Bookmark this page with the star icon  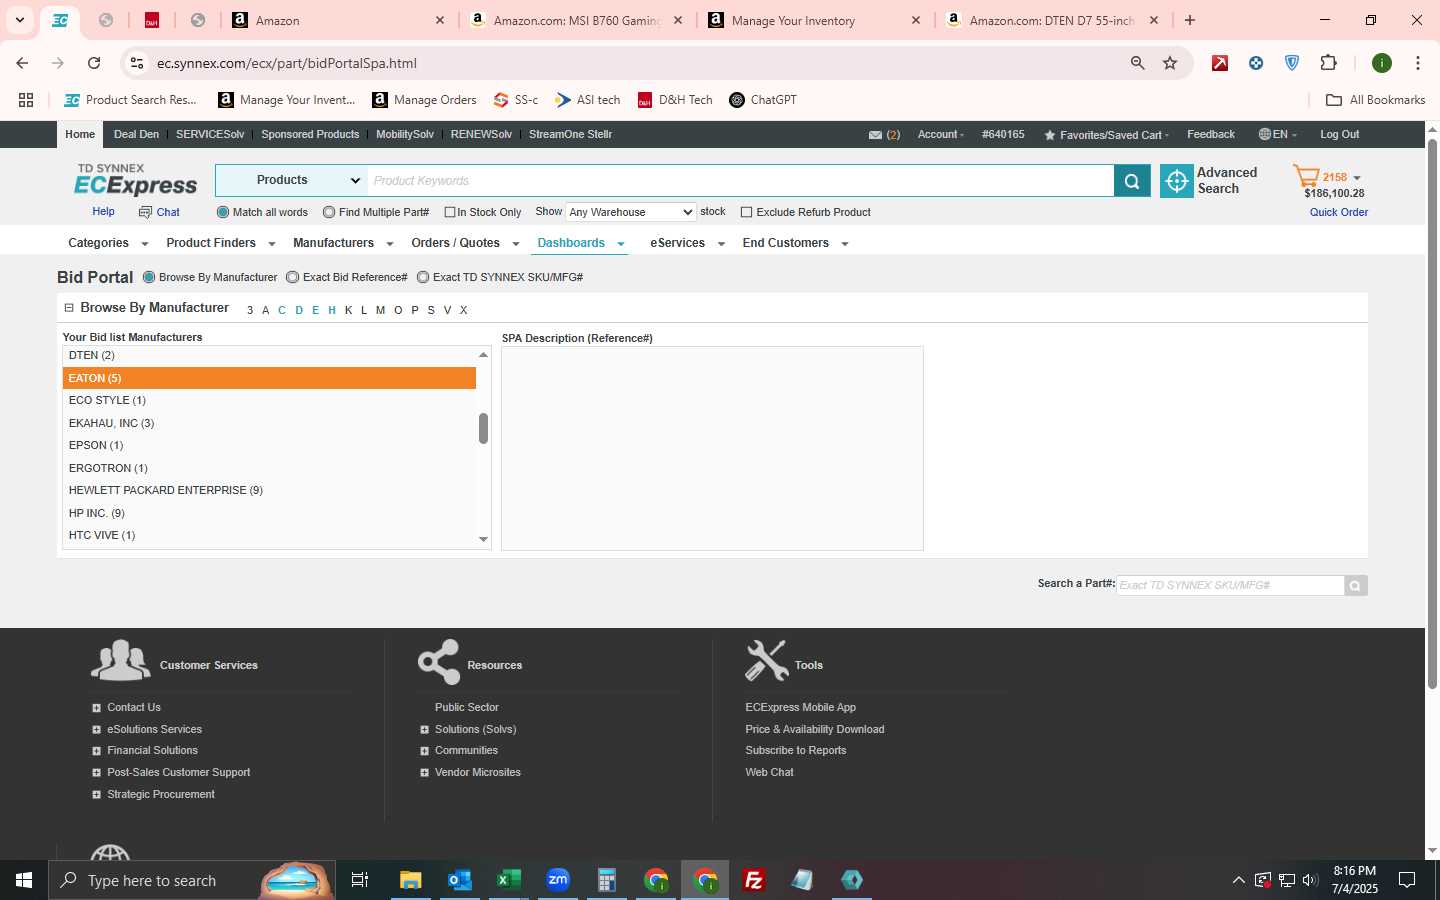(x=1170, y=63)
